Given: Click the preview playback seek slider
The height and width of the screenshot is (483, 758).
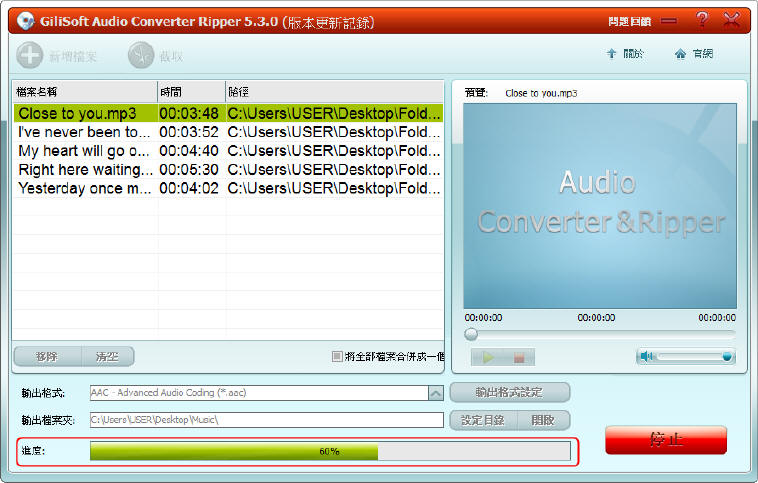Looking at the screenshot, I should [x=600, y=334].
